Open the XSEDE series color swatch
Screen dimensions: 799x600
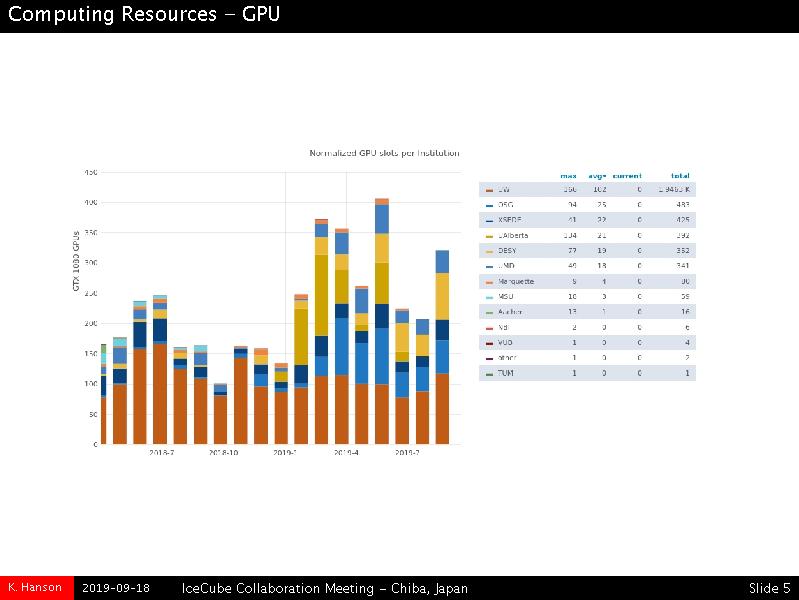click(489, 219)
